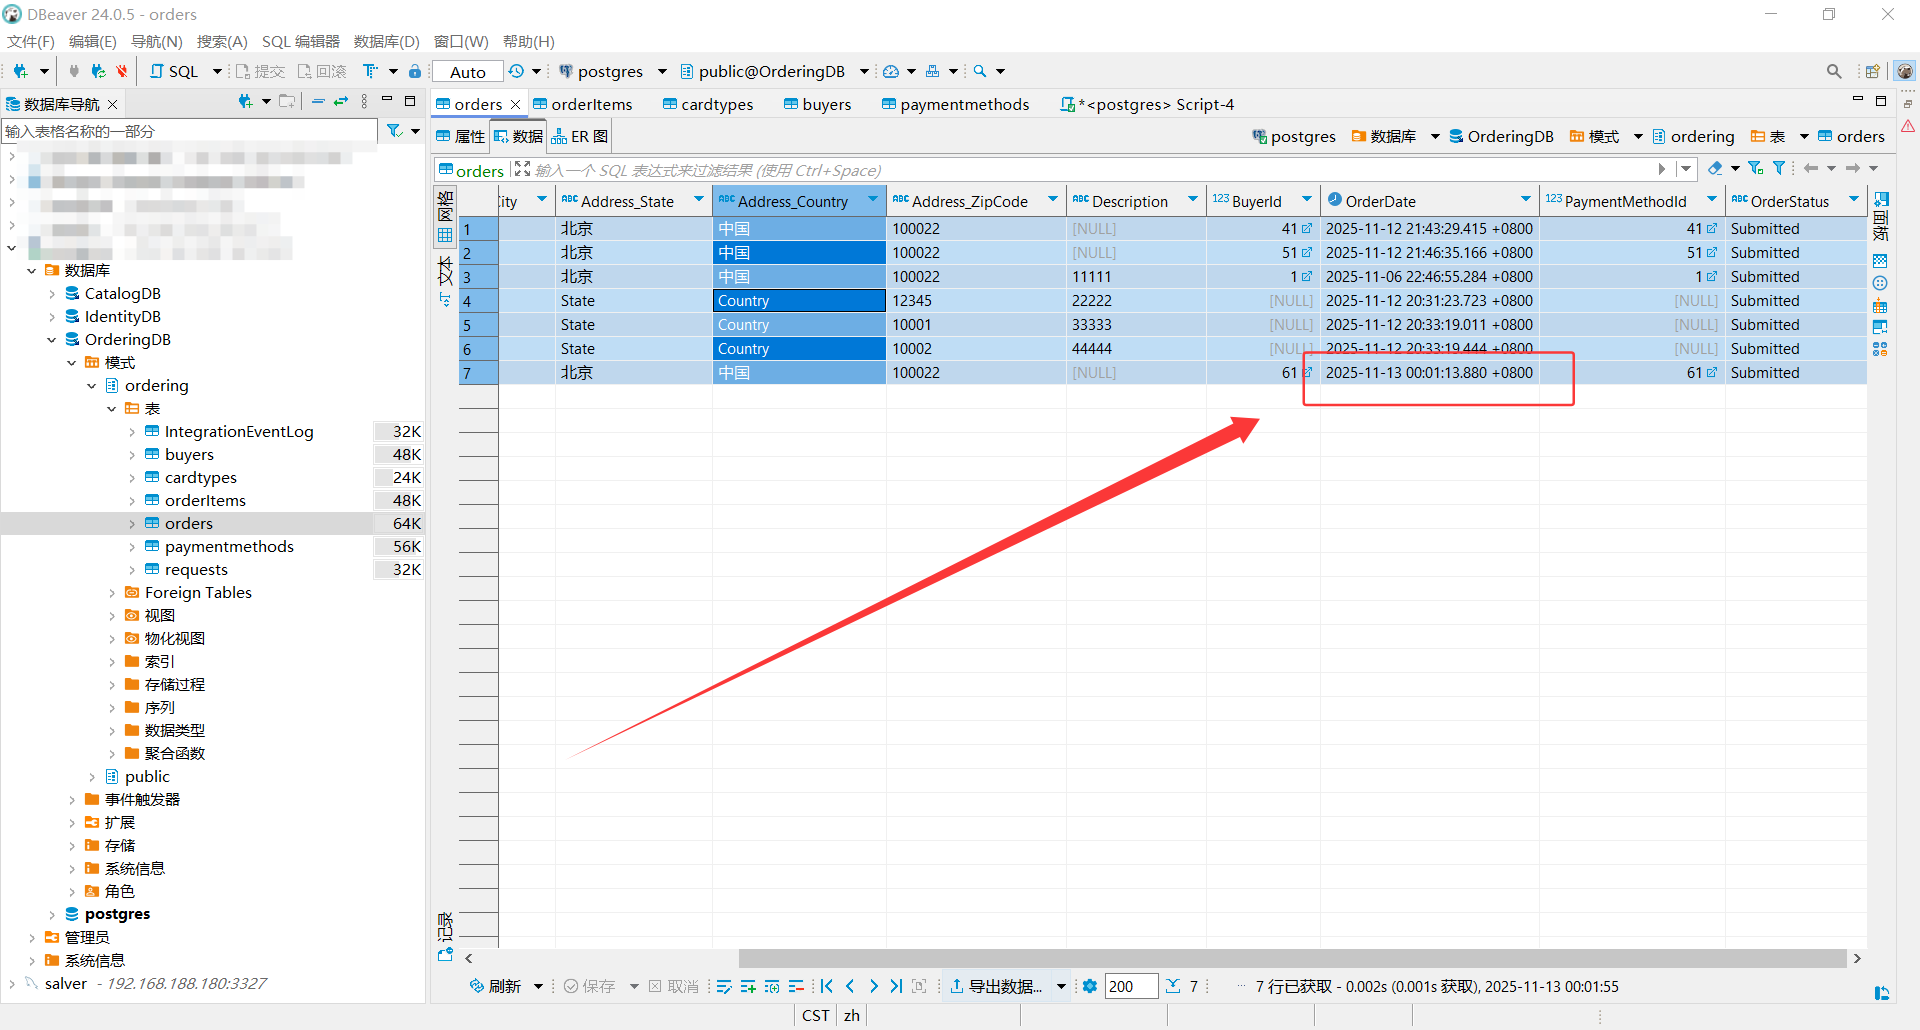This screenshot has height=1030, width=1920.
Task: Click the clear filter eraser icon
Action: click(1716, 168)
